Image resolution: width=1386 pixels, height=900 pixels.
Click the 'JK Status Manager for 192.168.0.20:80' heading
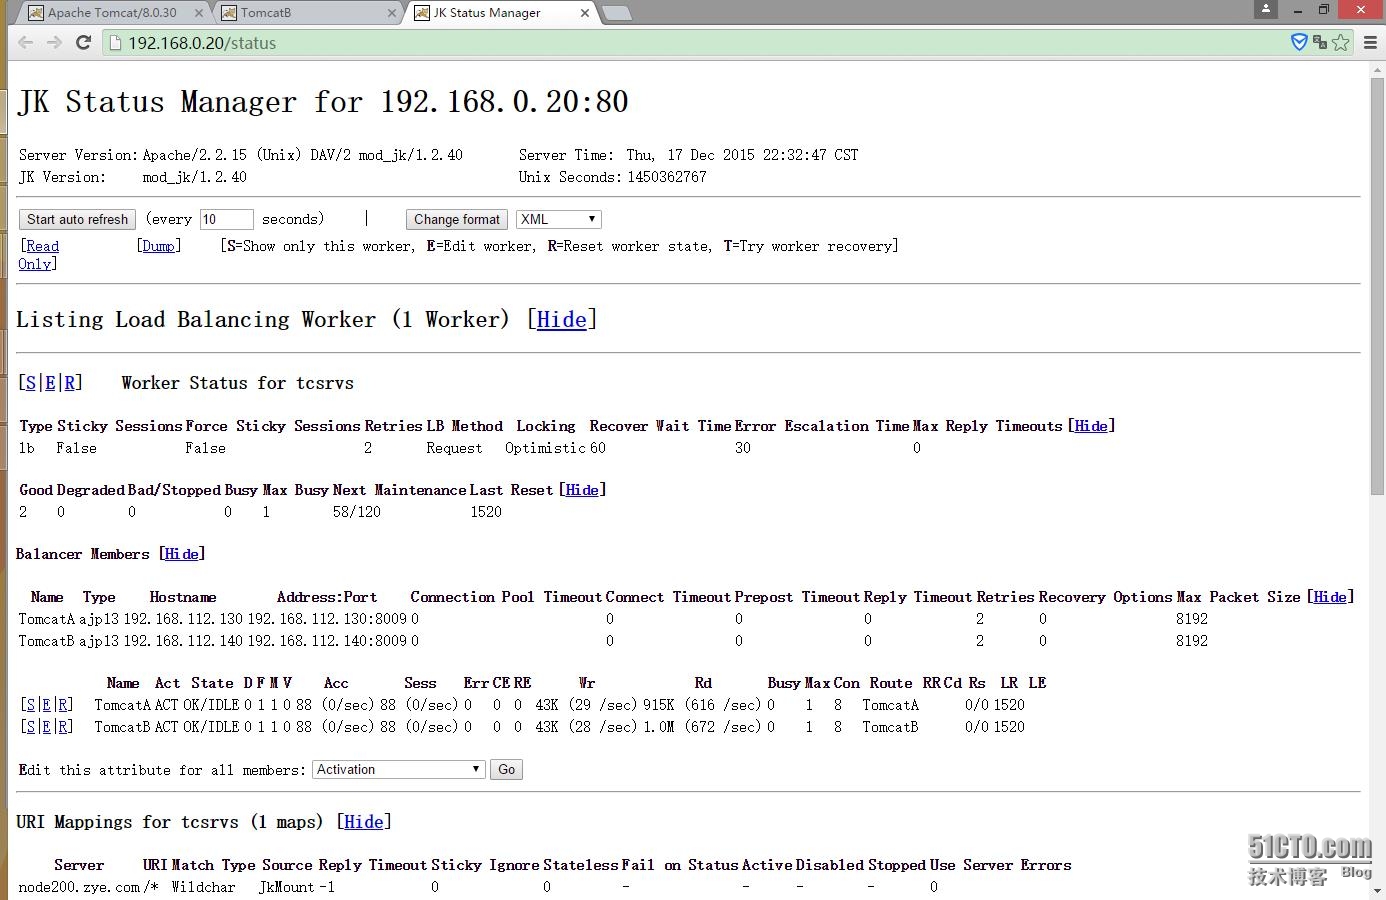pos(323,102)
